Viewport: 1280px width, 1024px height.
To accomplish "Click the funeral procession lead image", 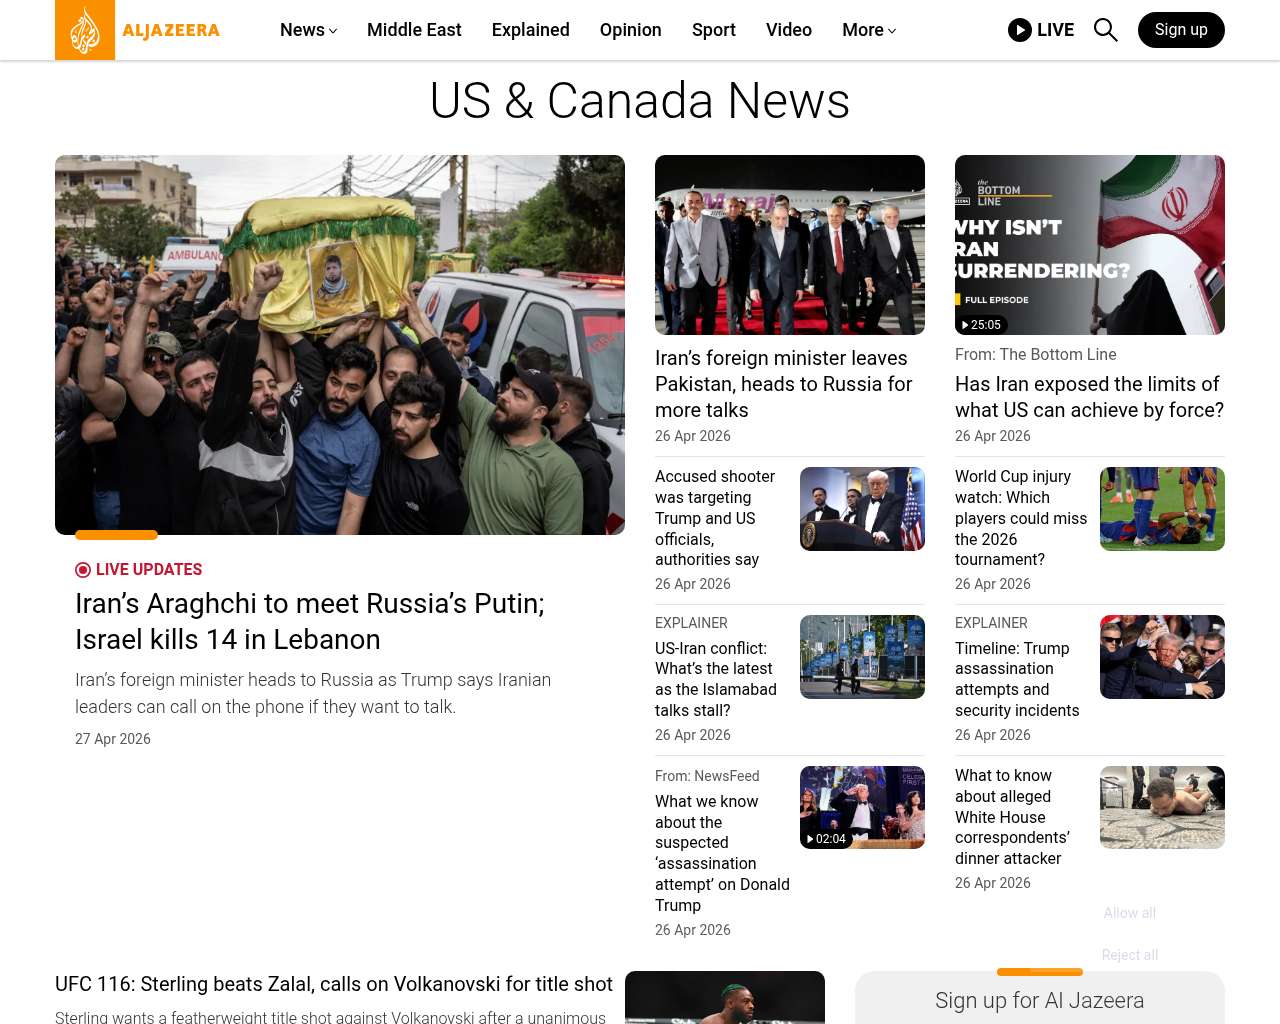I will point(340,345).
